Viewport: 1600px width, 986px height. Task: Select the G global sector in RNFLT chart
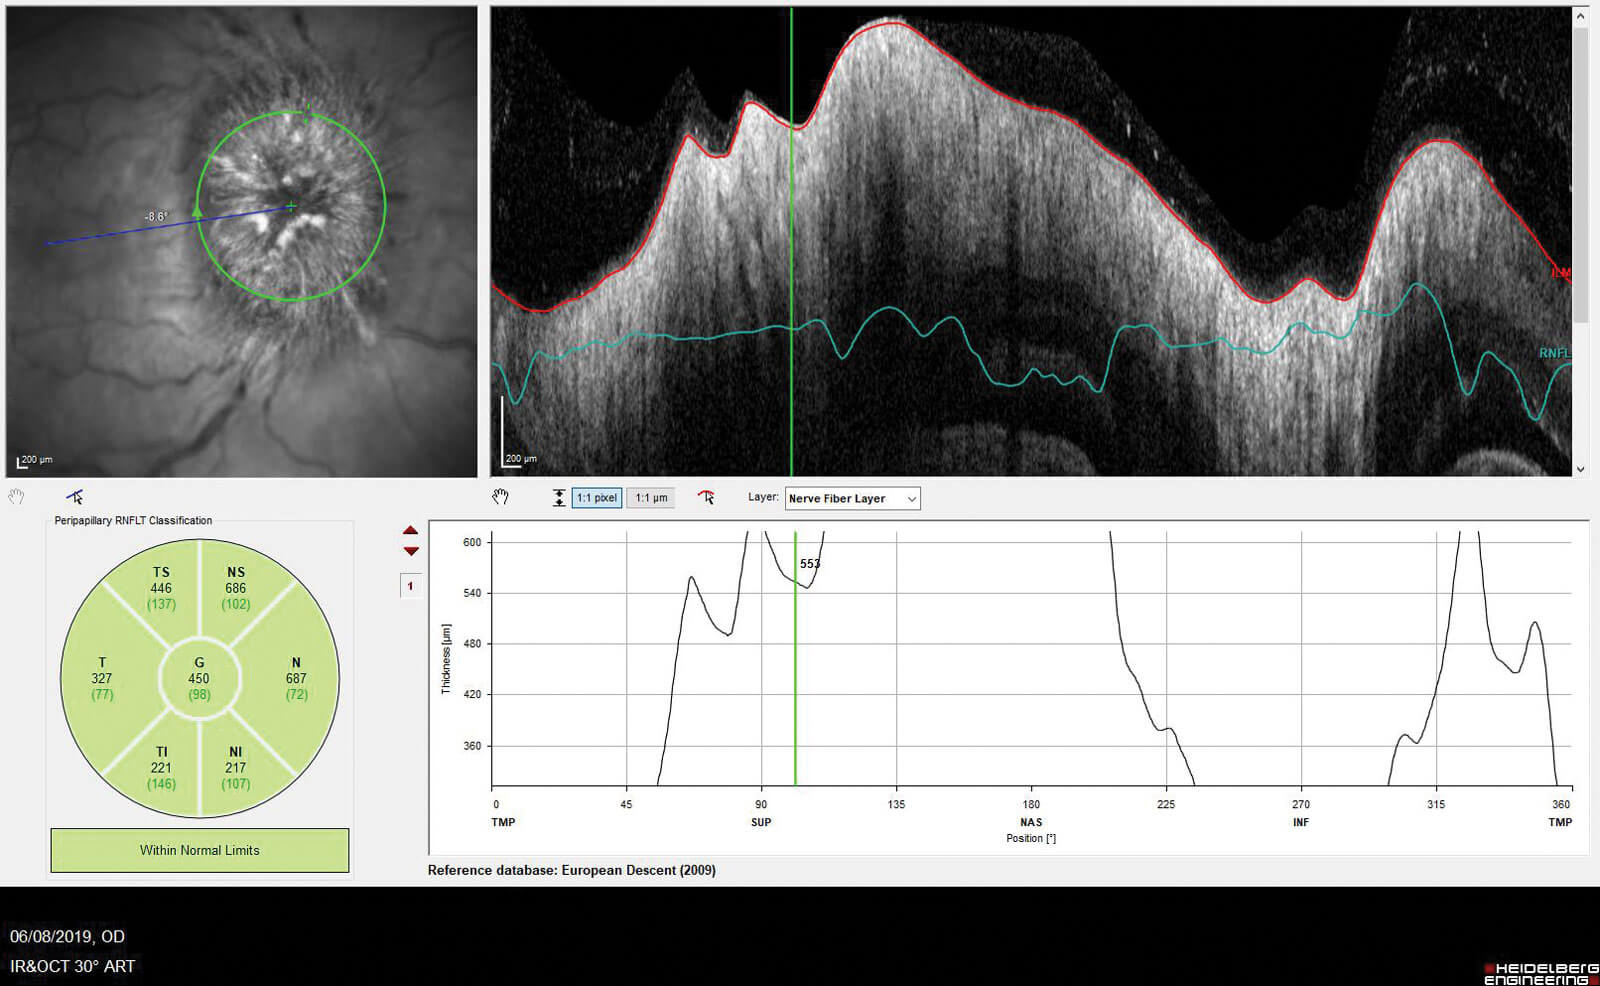click(199, 678)
